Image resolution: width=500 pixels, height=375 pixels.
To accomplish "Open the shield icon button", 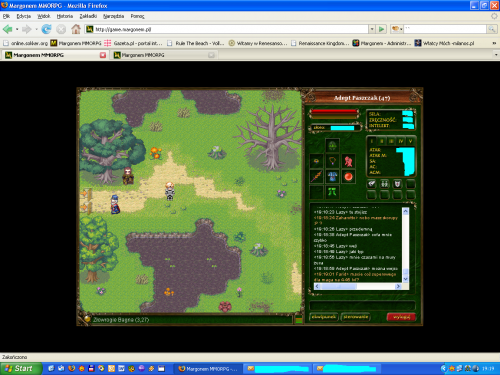I will 397,184.
